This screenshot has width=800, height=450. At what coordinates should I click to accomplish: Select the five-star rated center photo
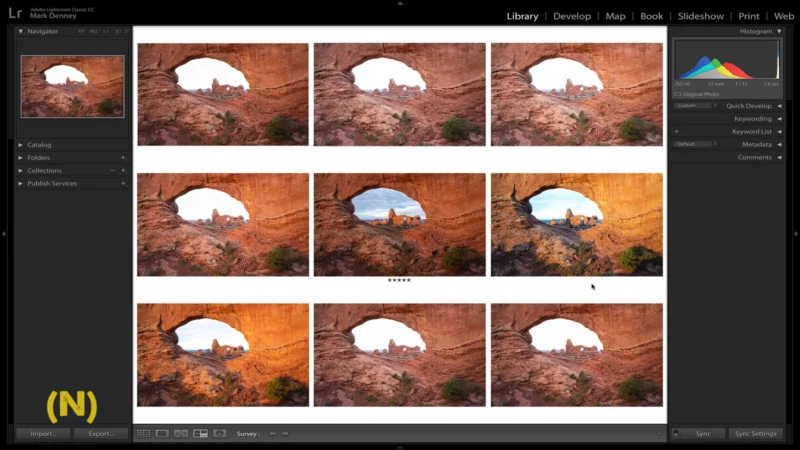click(x=399, y=224)
